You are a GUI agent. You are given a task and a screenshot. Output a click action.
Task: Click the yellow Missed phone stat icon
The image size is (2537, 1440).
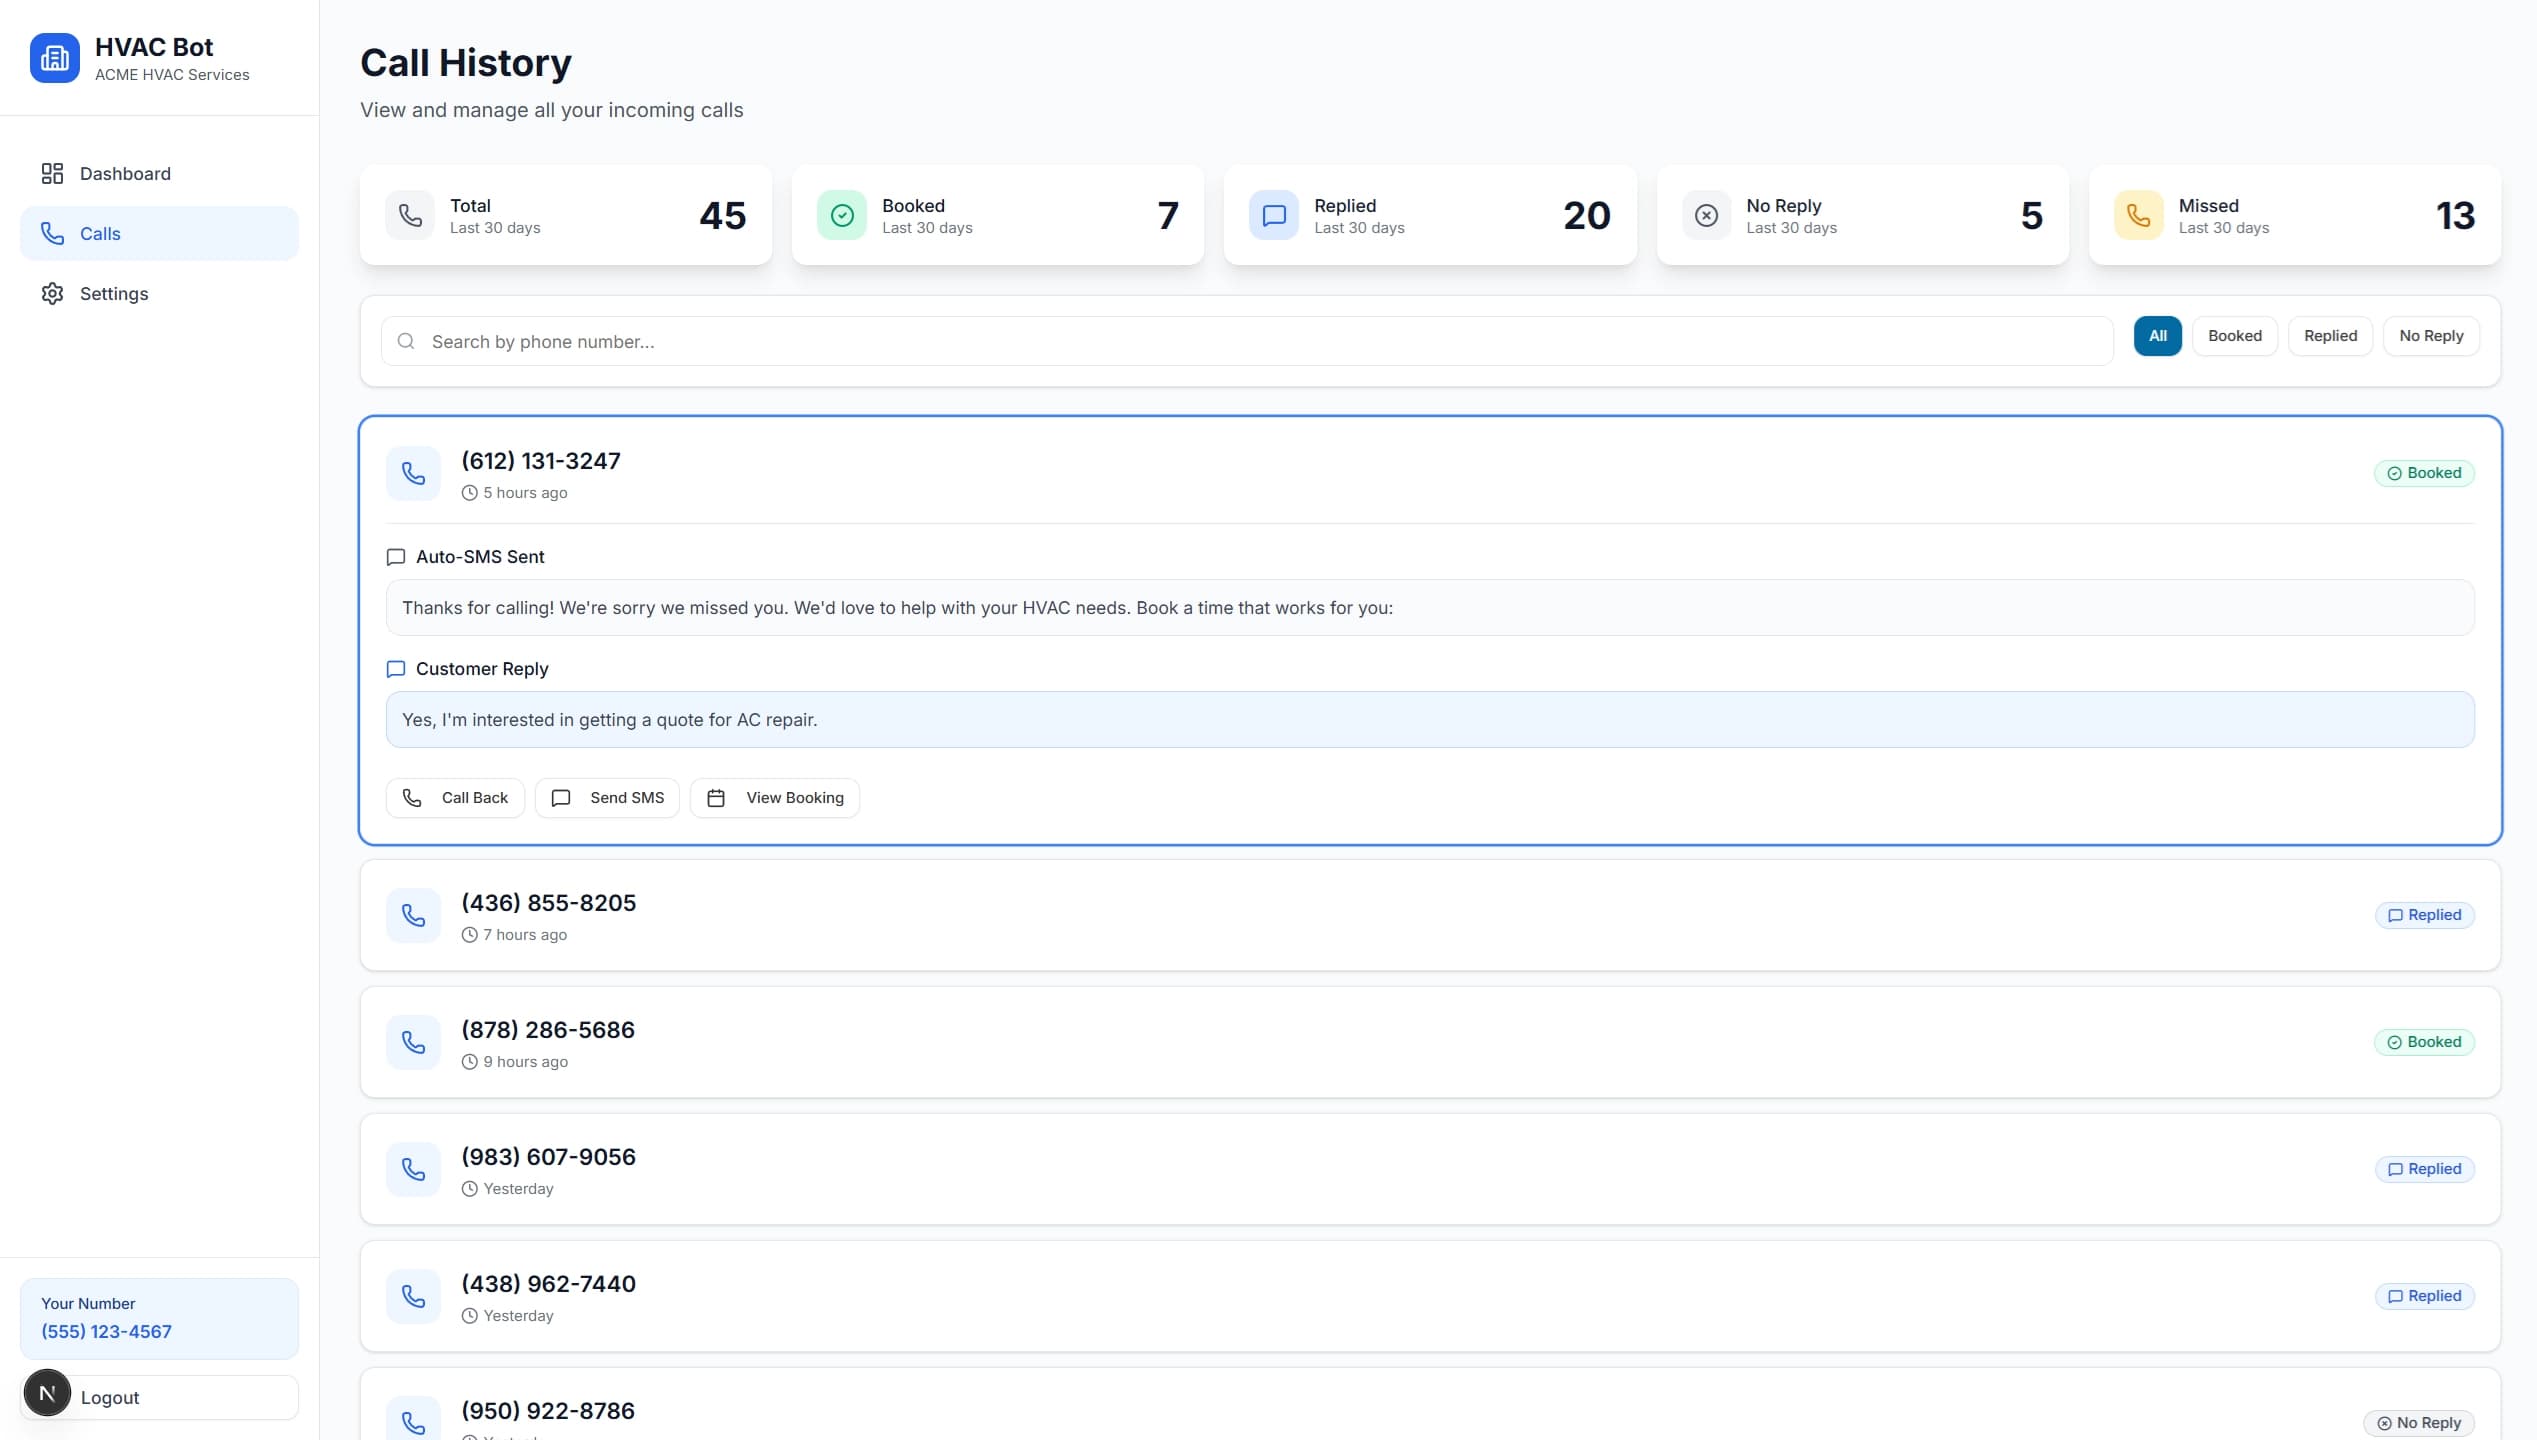point(2138,215)
